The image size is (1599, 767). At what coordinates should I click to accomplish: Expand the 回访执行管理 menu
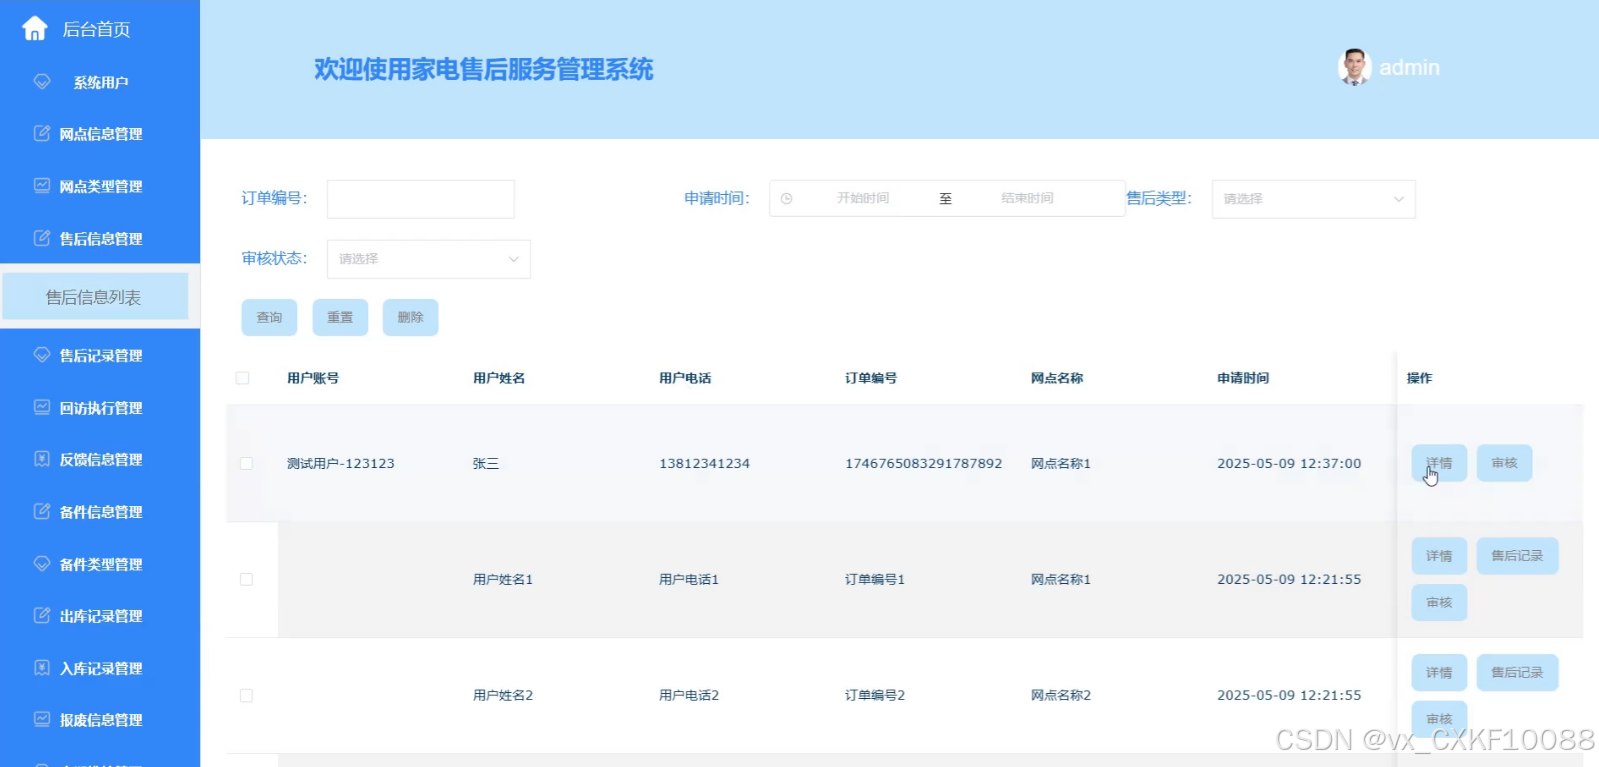(100, 408)
